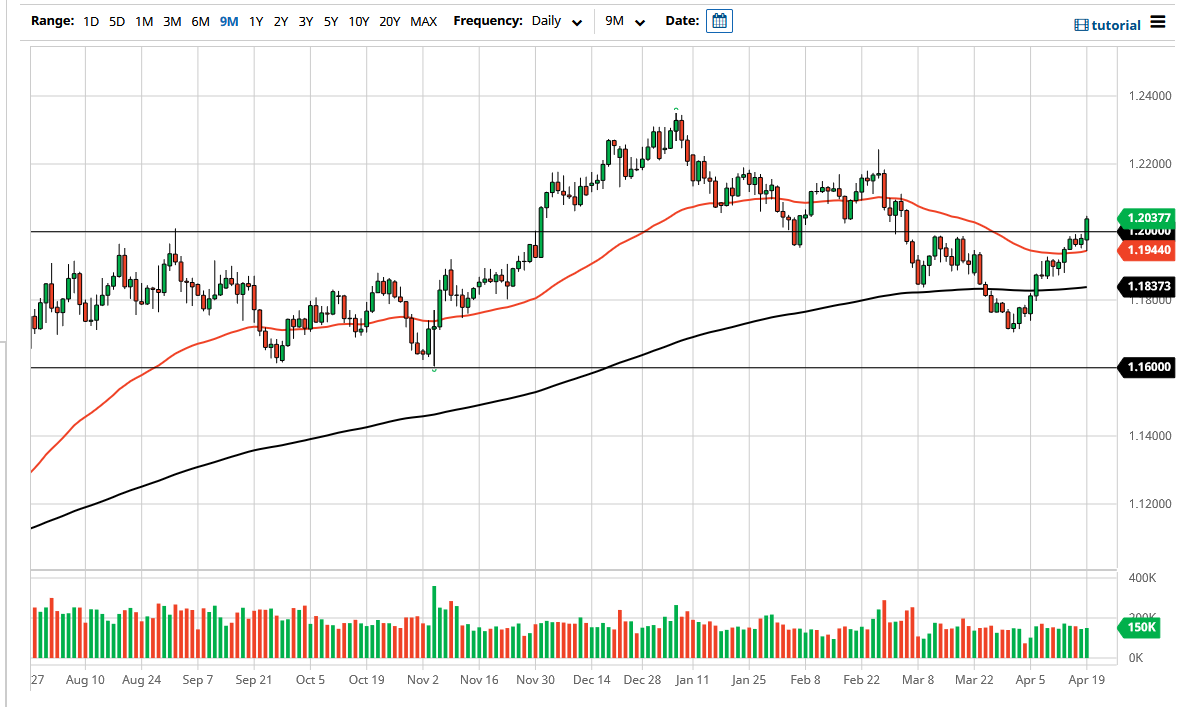Select the 5D range
The width and height of the screenshot is (1179, 707).
coord(117,22)
